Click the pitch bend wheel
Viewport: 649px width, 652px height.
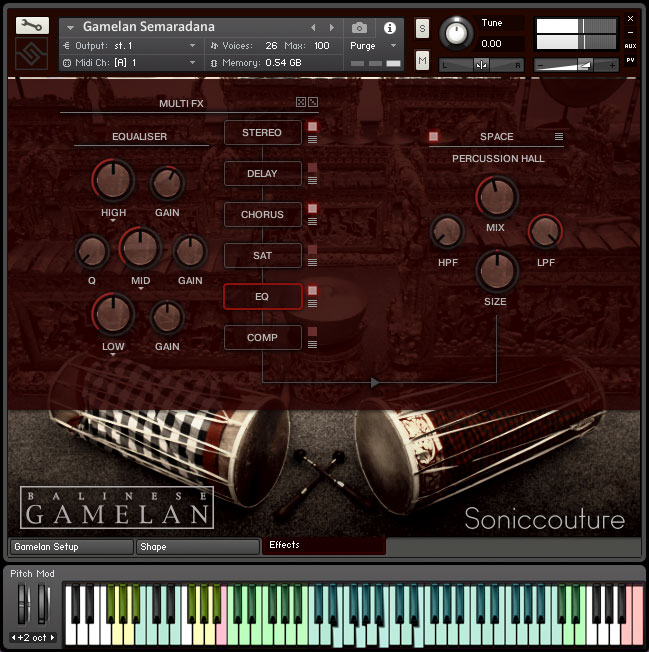click(22, 603)
